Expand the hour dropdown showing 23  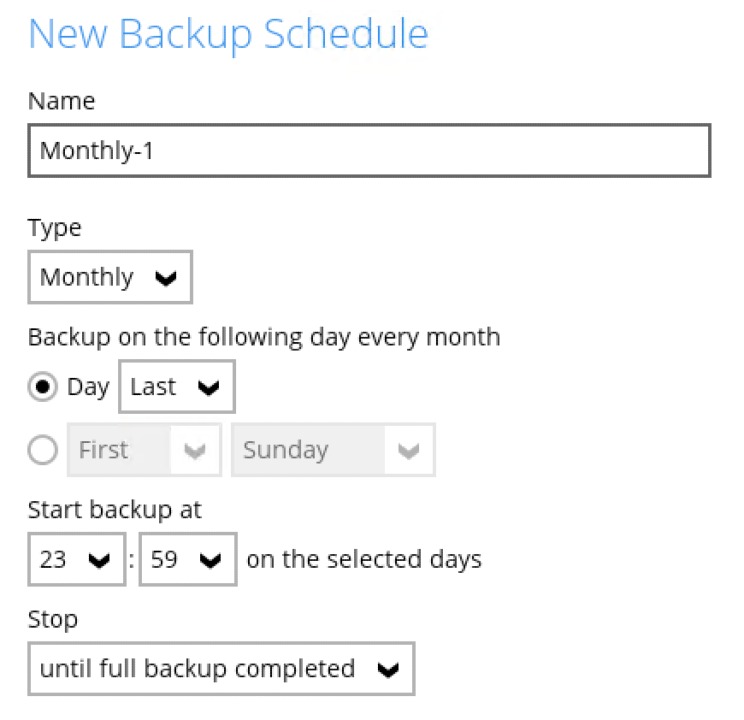77,559
